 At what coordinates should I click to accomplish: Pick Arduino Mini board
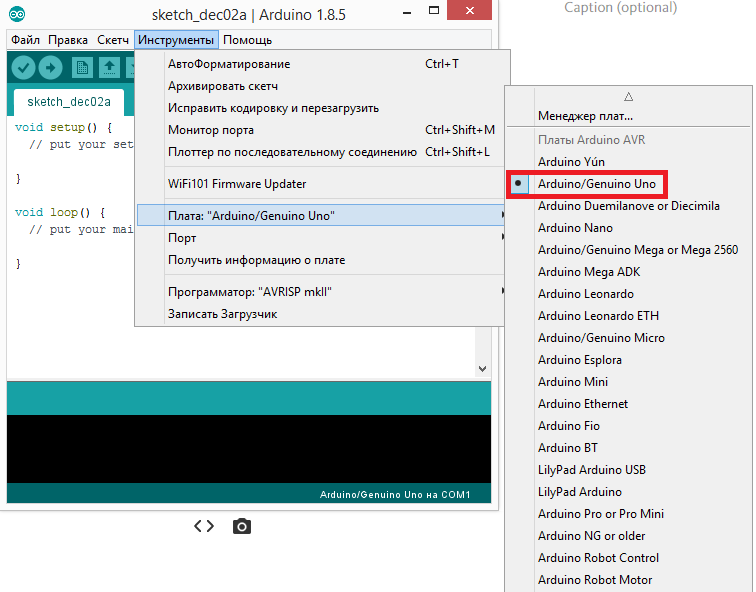point(629,382)
